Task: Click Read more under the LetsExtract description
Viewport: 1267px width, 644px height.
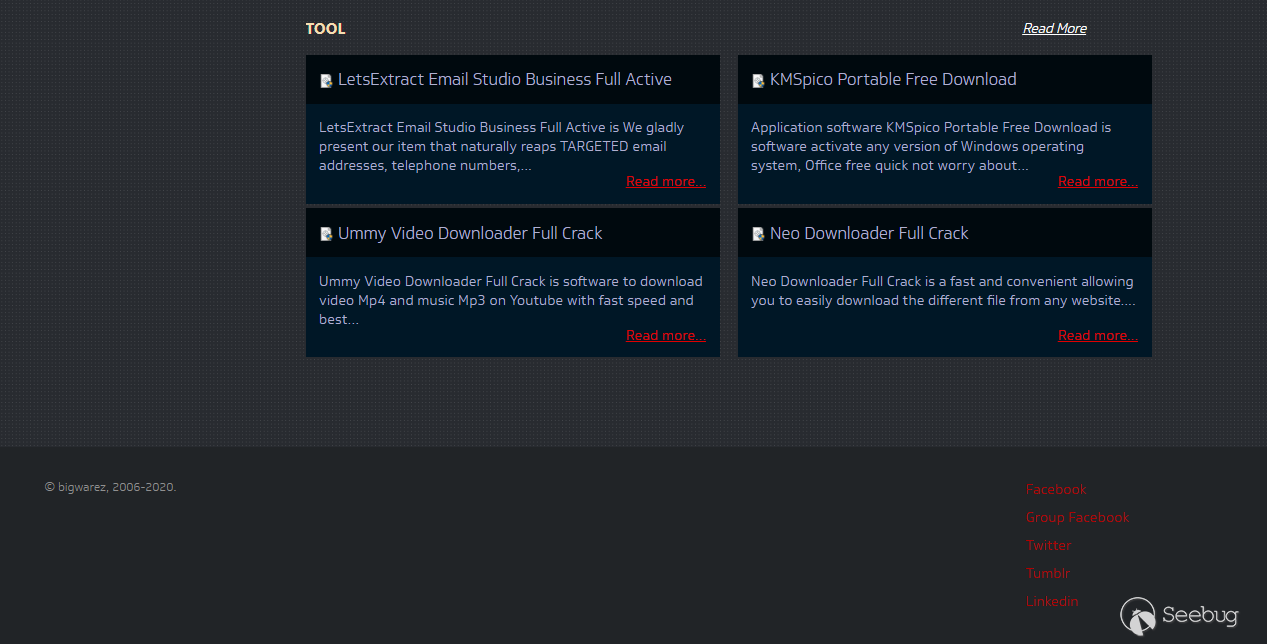Action: pyautogui.click(x=665, y=182)
